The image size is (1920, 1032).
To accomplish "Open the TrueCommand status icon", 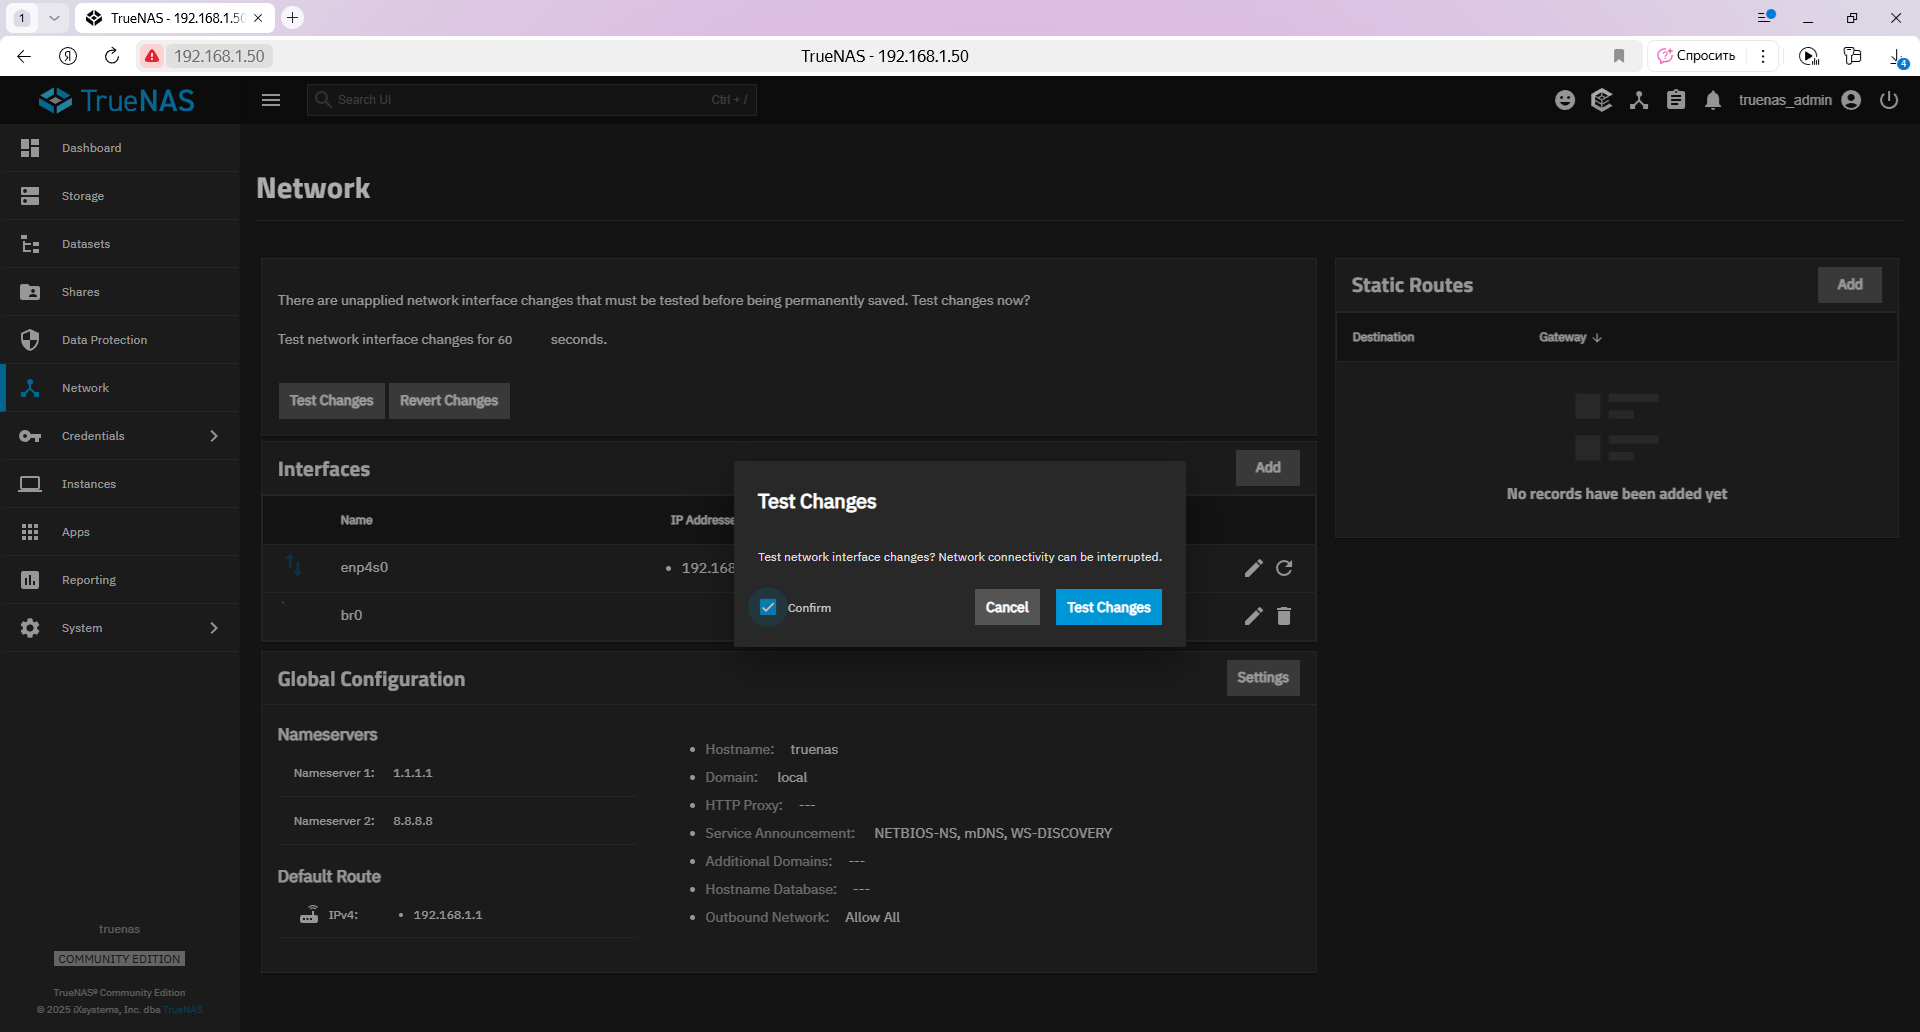I will pos(1601,100).
